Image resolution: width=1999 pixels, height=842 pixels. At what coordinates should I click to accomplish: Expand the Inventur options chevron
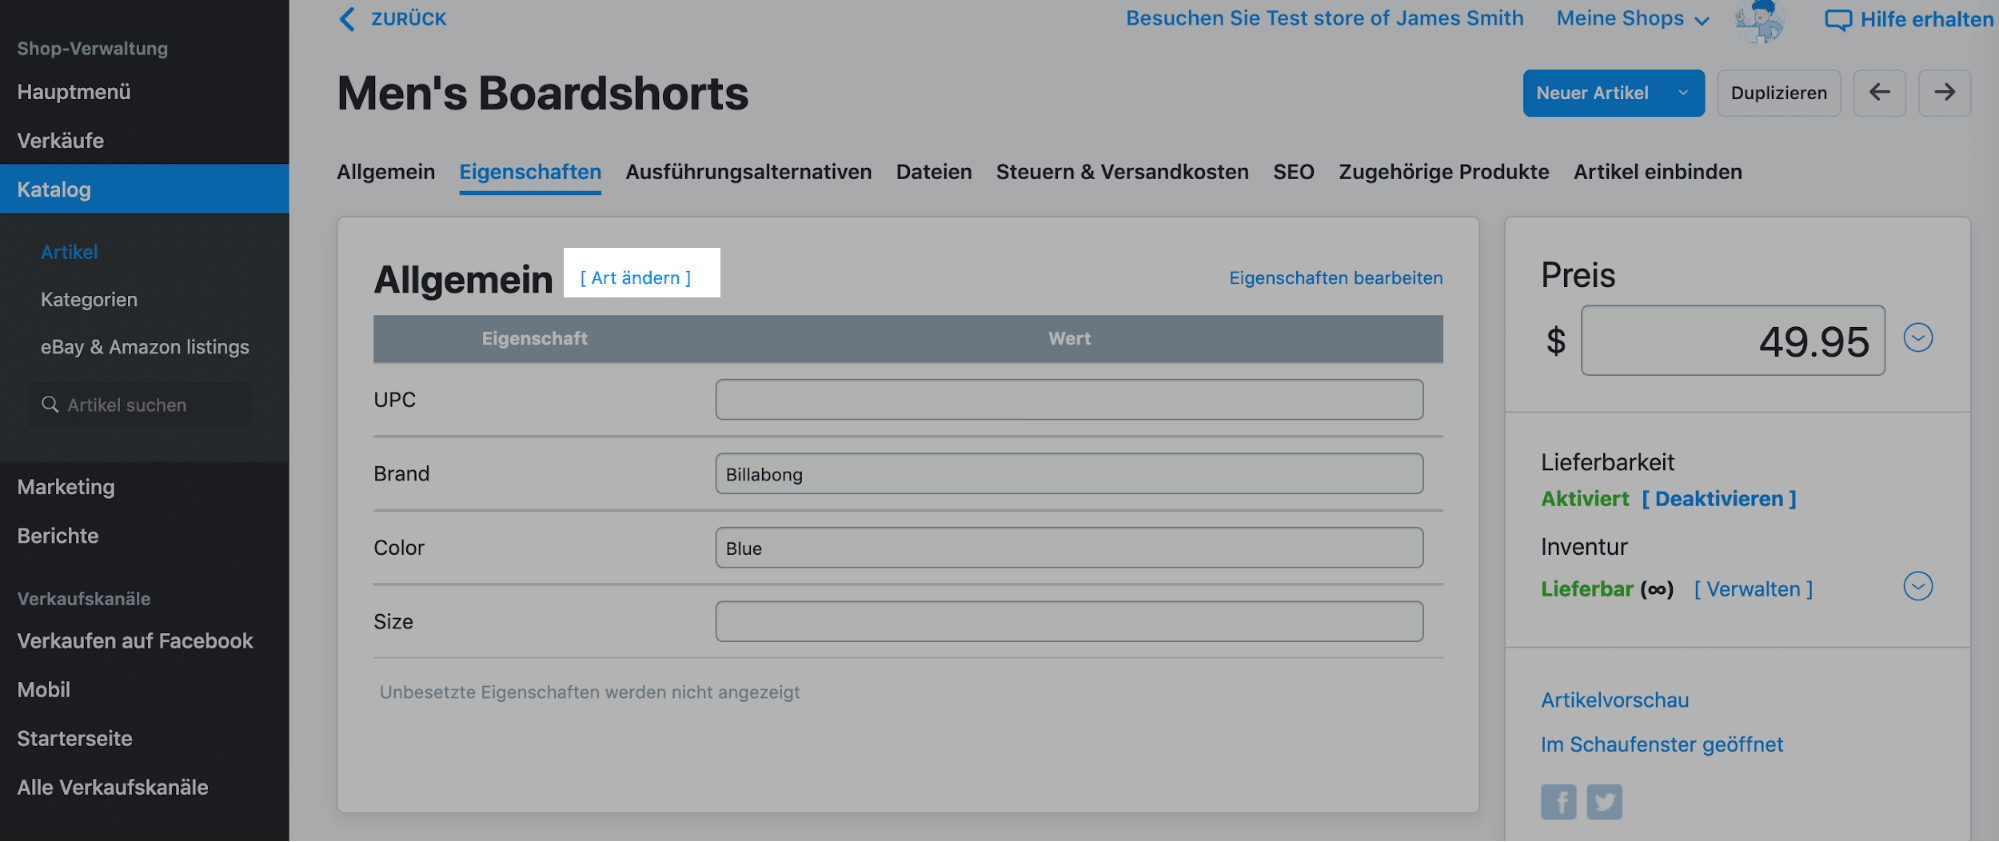(1917, 586)
